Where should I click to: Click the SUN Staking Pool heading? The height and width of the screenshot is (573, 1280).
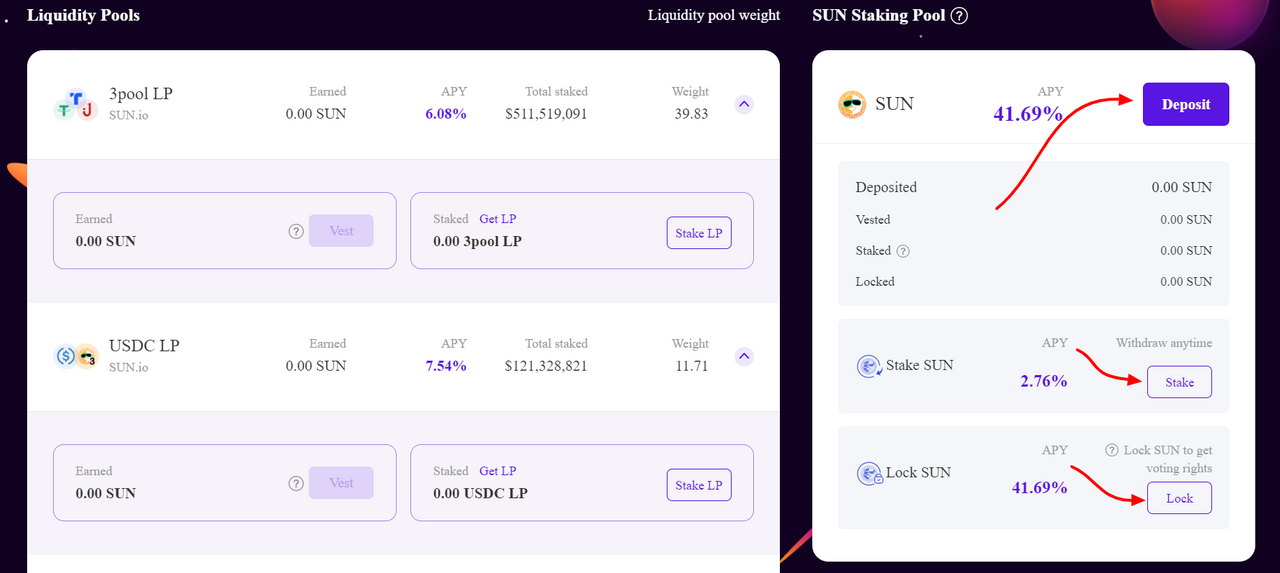(x=879, y=15)
